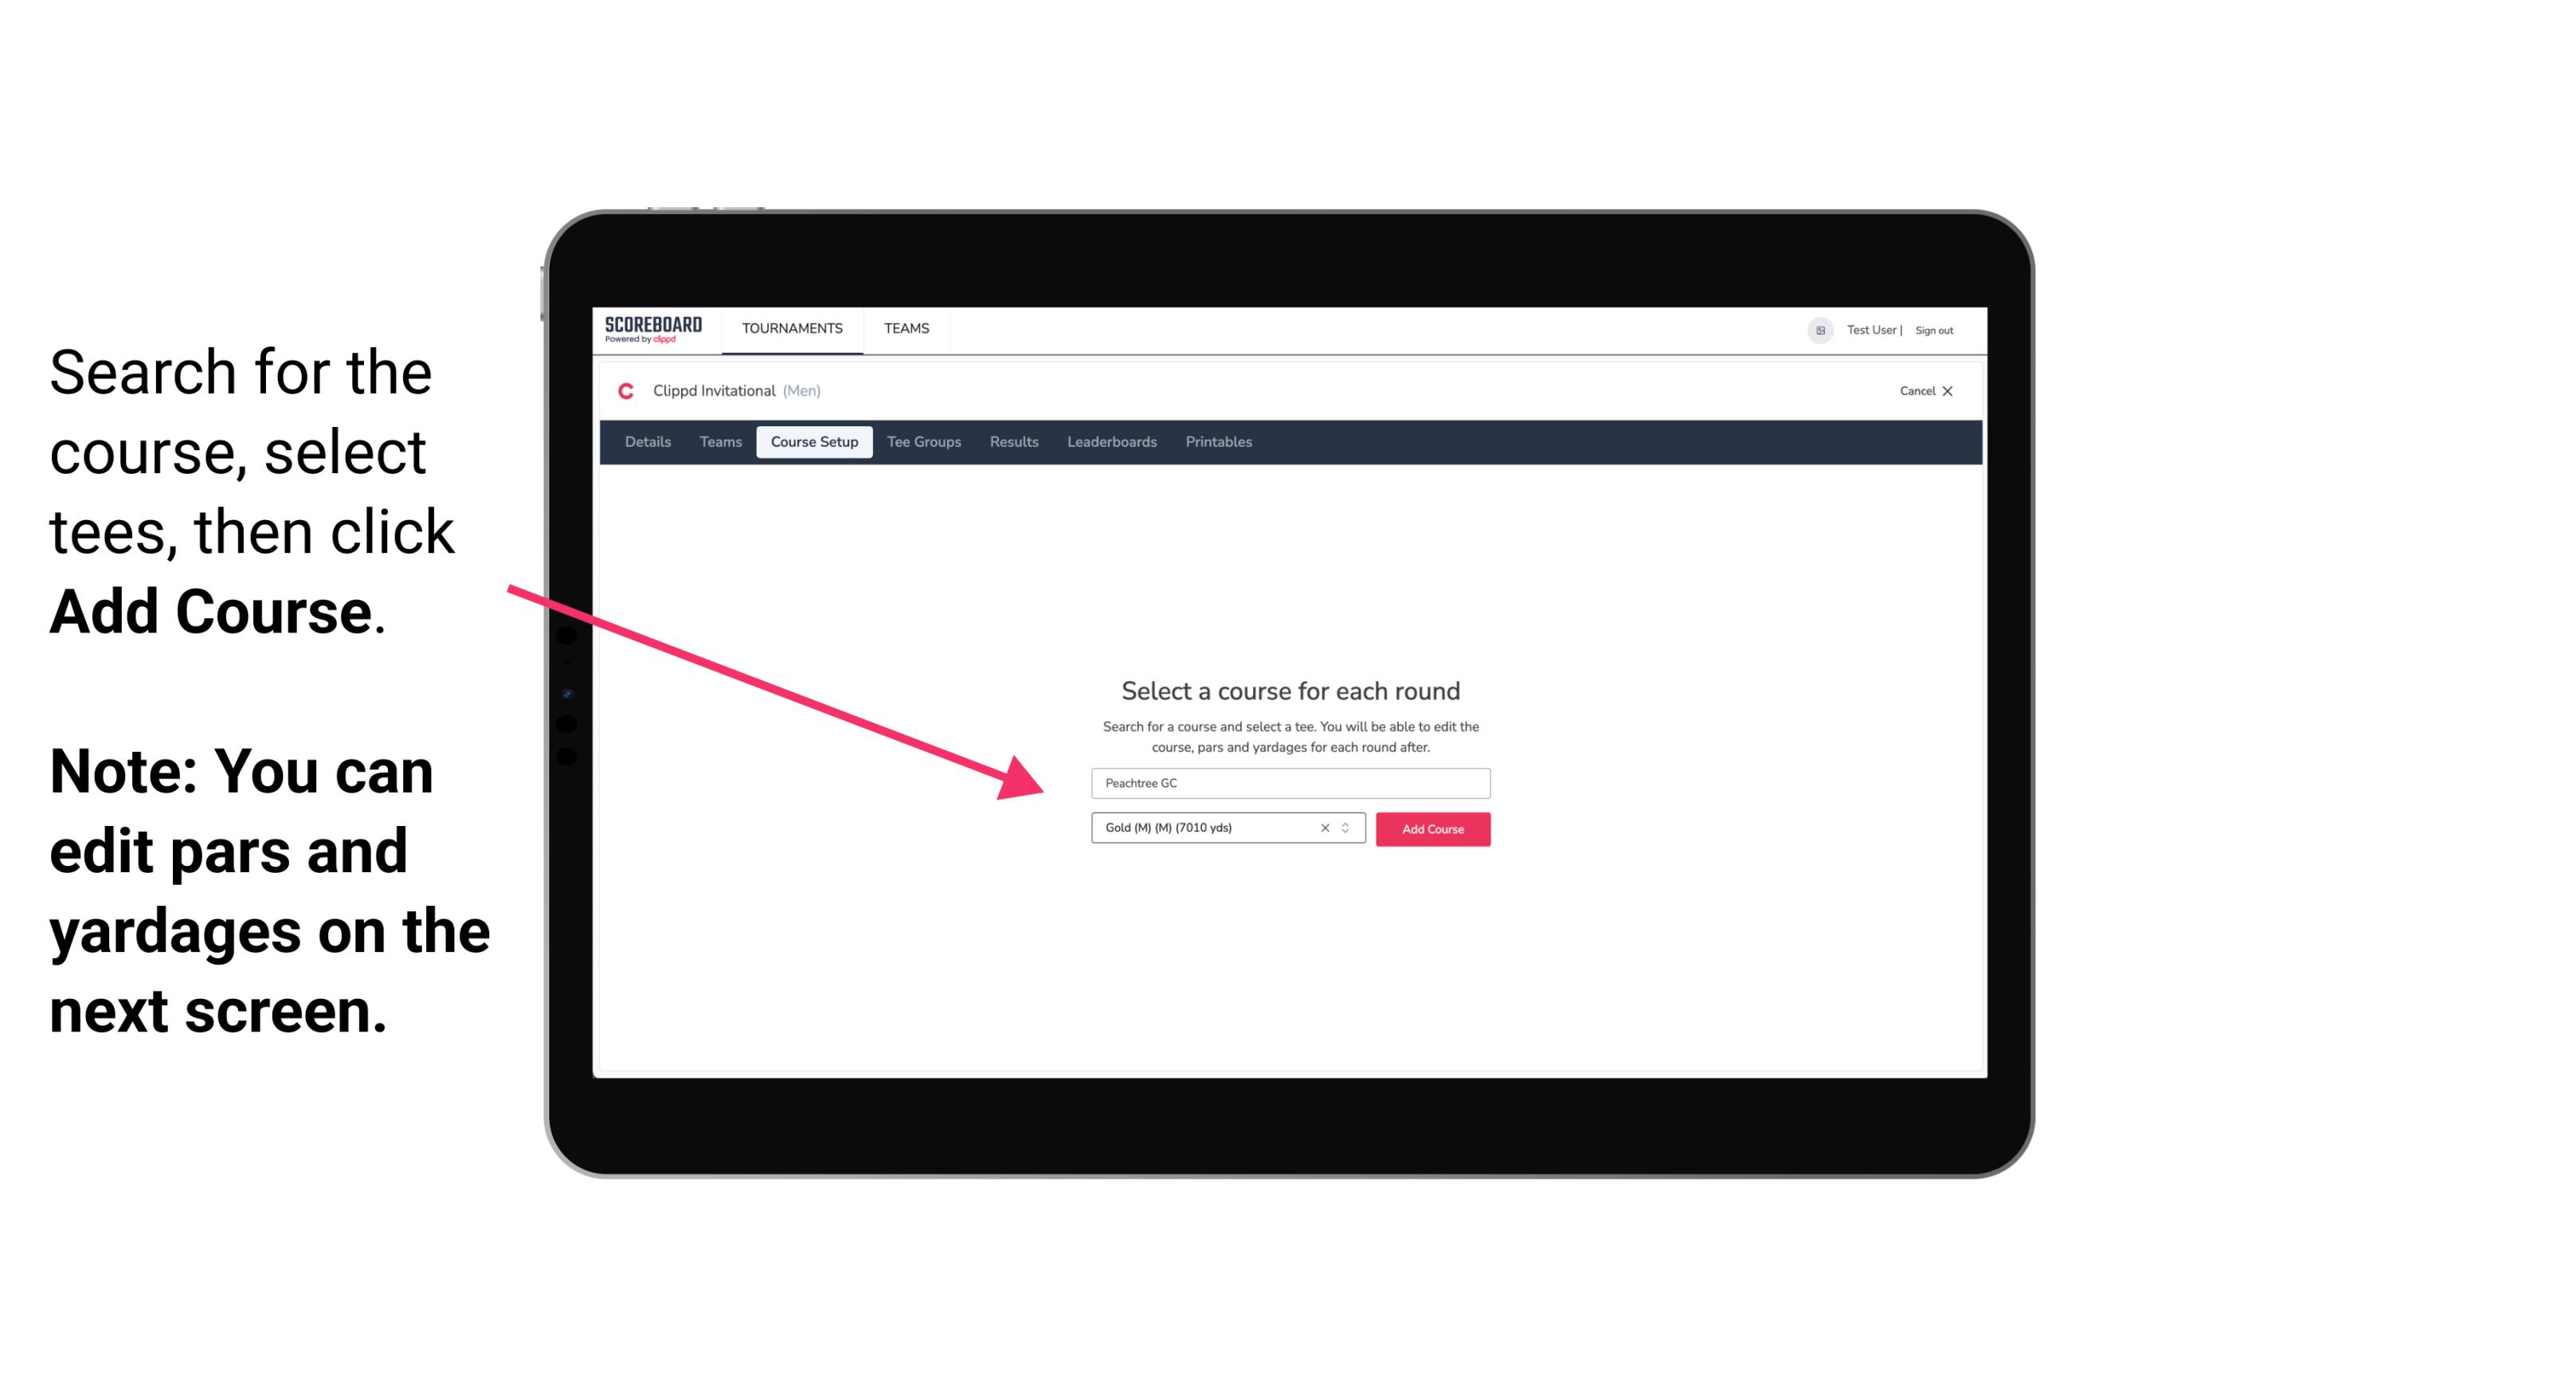Navigate to the Printables tab
This screenshot has height=1386, width=2576.
click(x=1219, y=442)
